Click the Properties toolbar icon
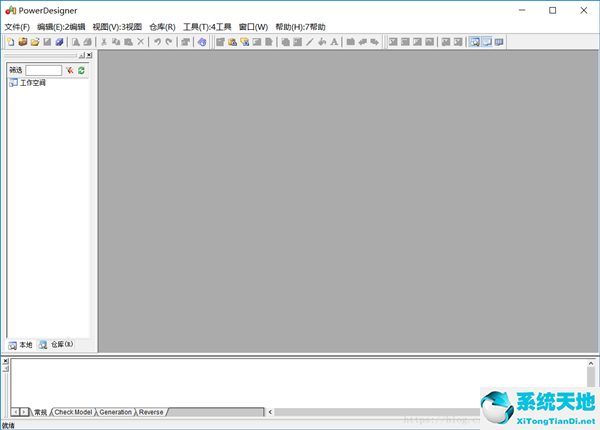600x430 pixels. [186, 42]
